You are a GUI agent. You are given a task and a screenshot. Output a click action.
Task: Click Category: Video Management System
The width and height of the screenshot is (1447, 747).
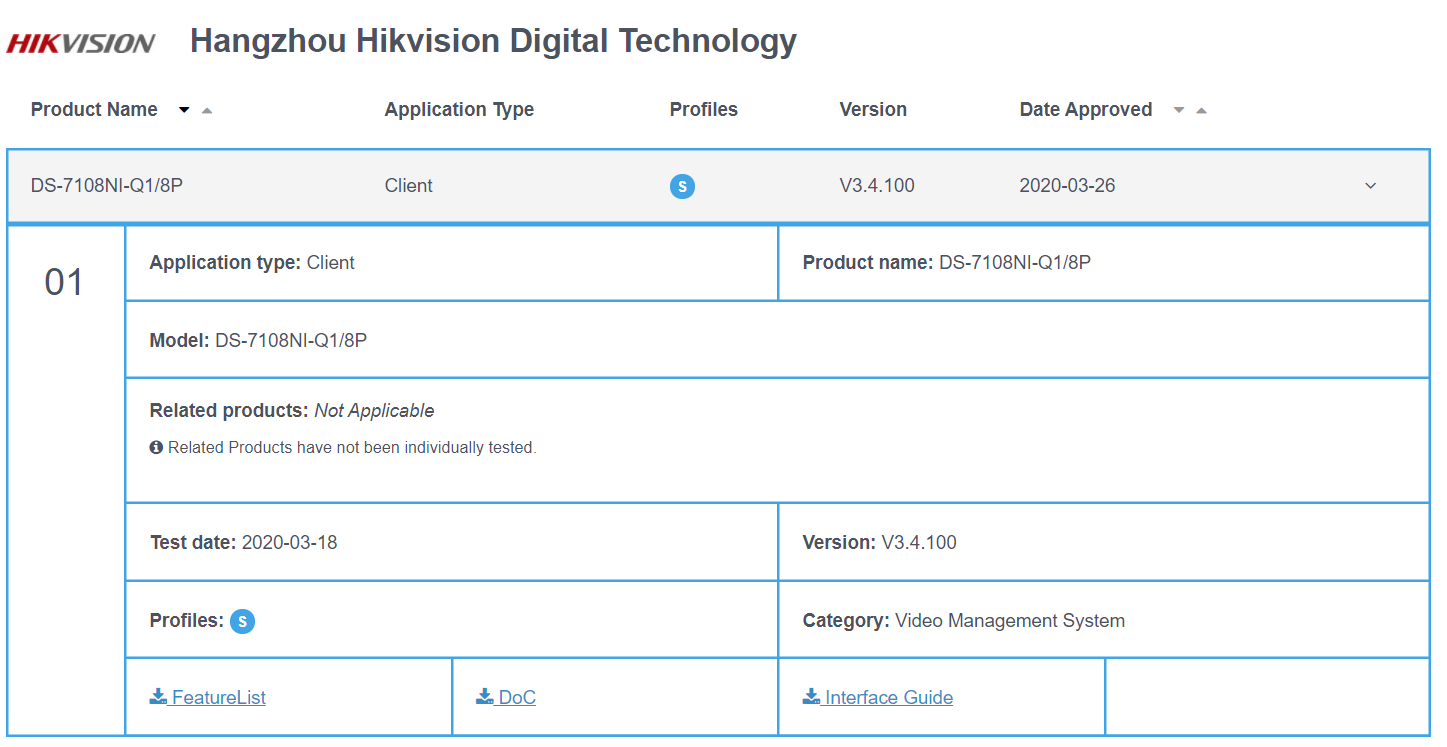pyautogui.click(x=964, y=621)
